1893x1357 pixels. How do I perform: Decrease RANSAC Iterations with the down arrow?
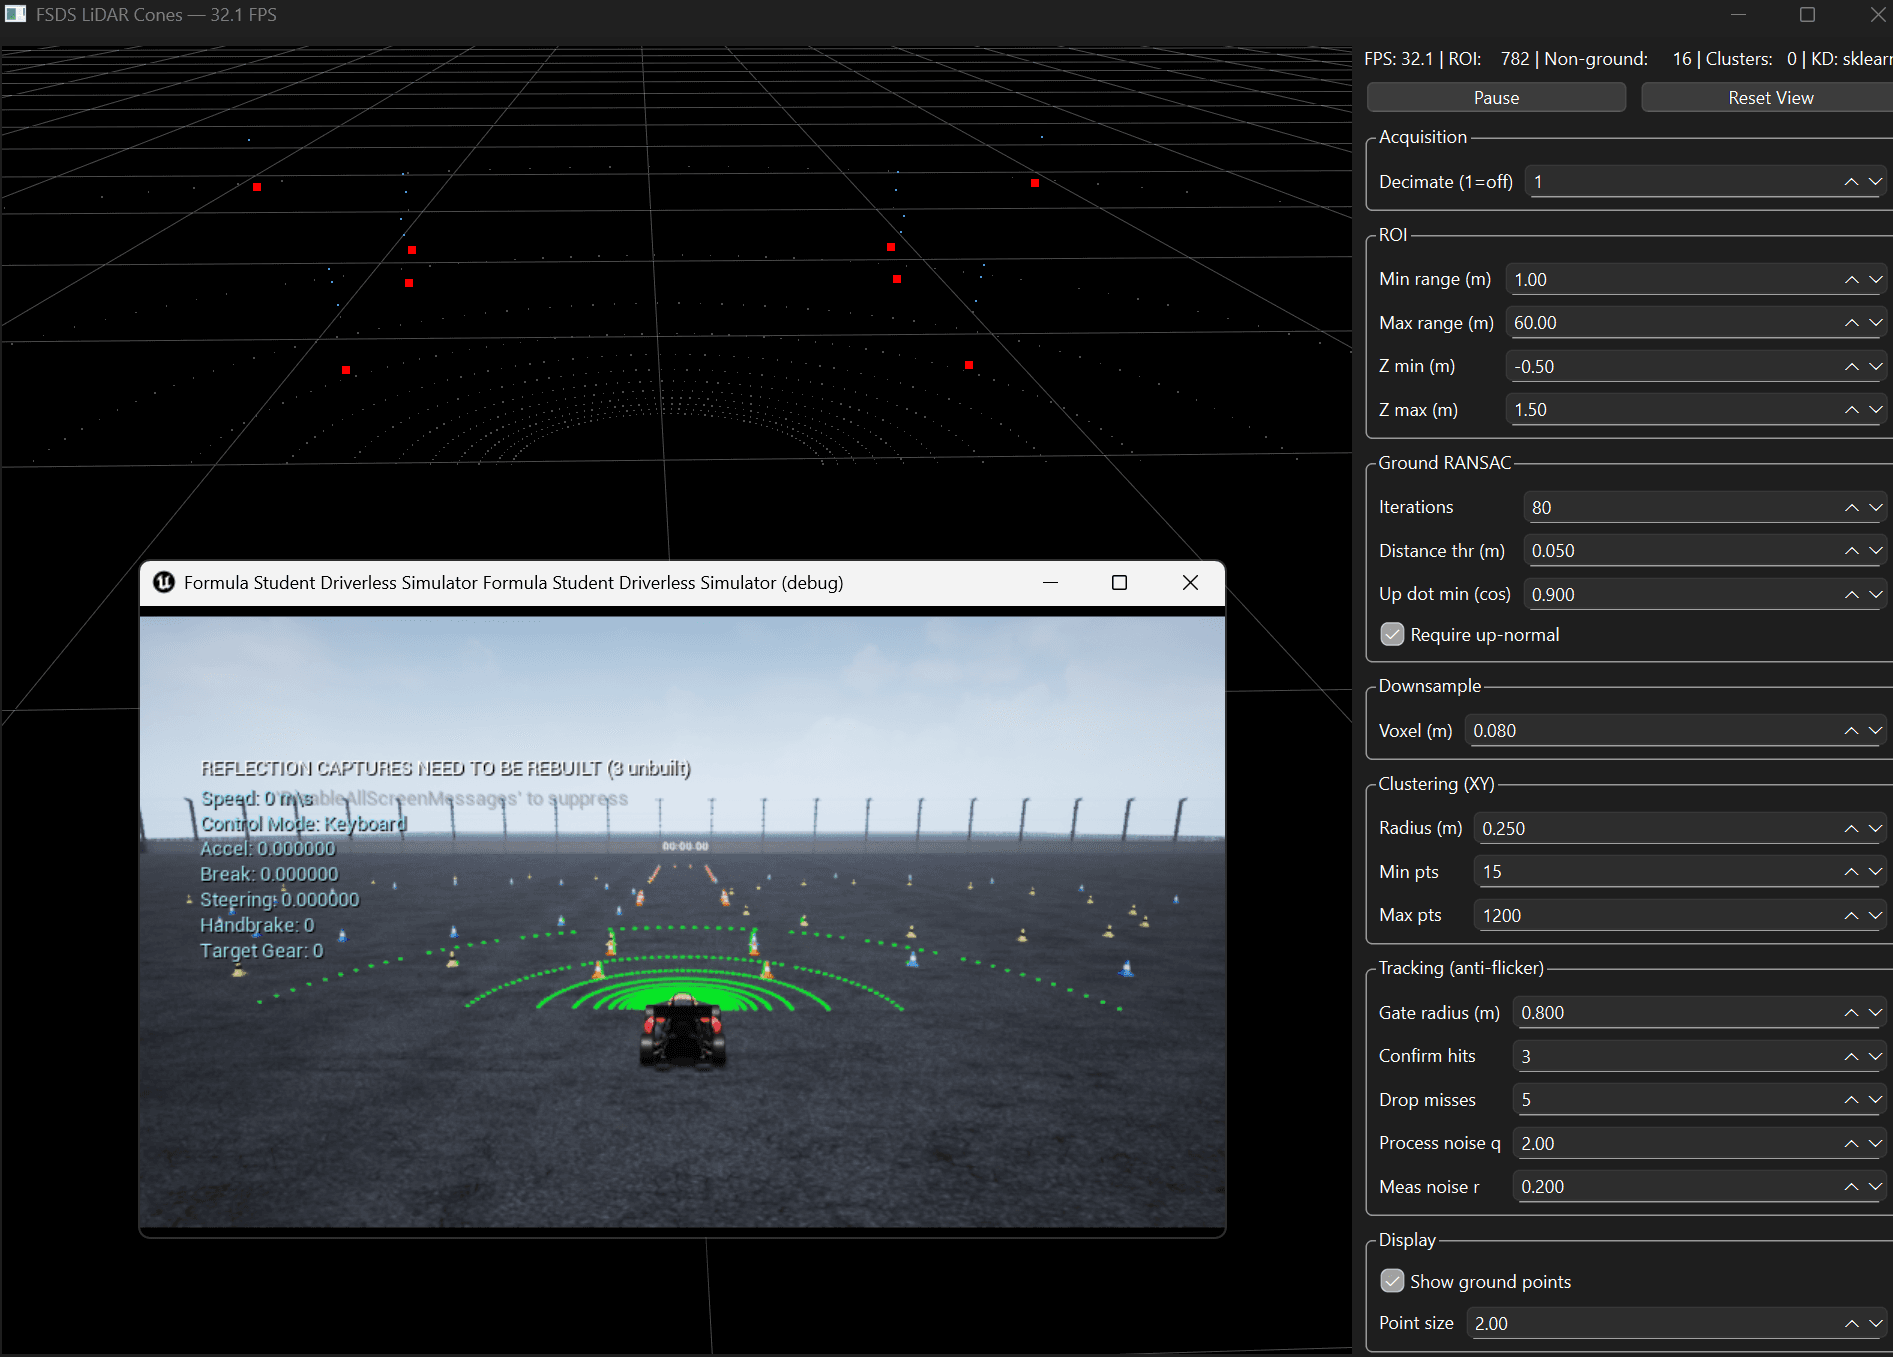tap(1875, 508)
